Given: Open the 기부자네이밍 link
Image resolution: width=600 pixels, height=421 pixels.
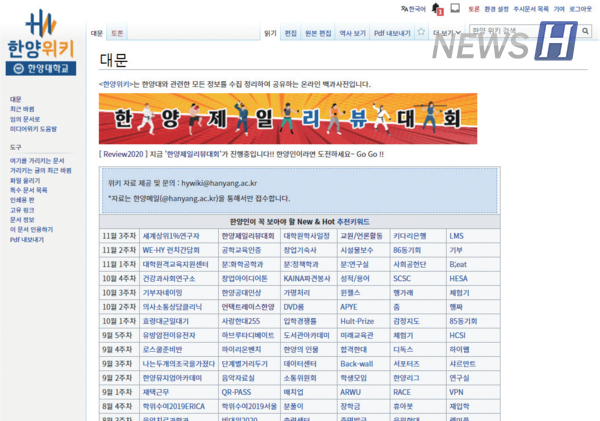Looking at the screenshot, I should pyautogui.click(x=162, y=293).
